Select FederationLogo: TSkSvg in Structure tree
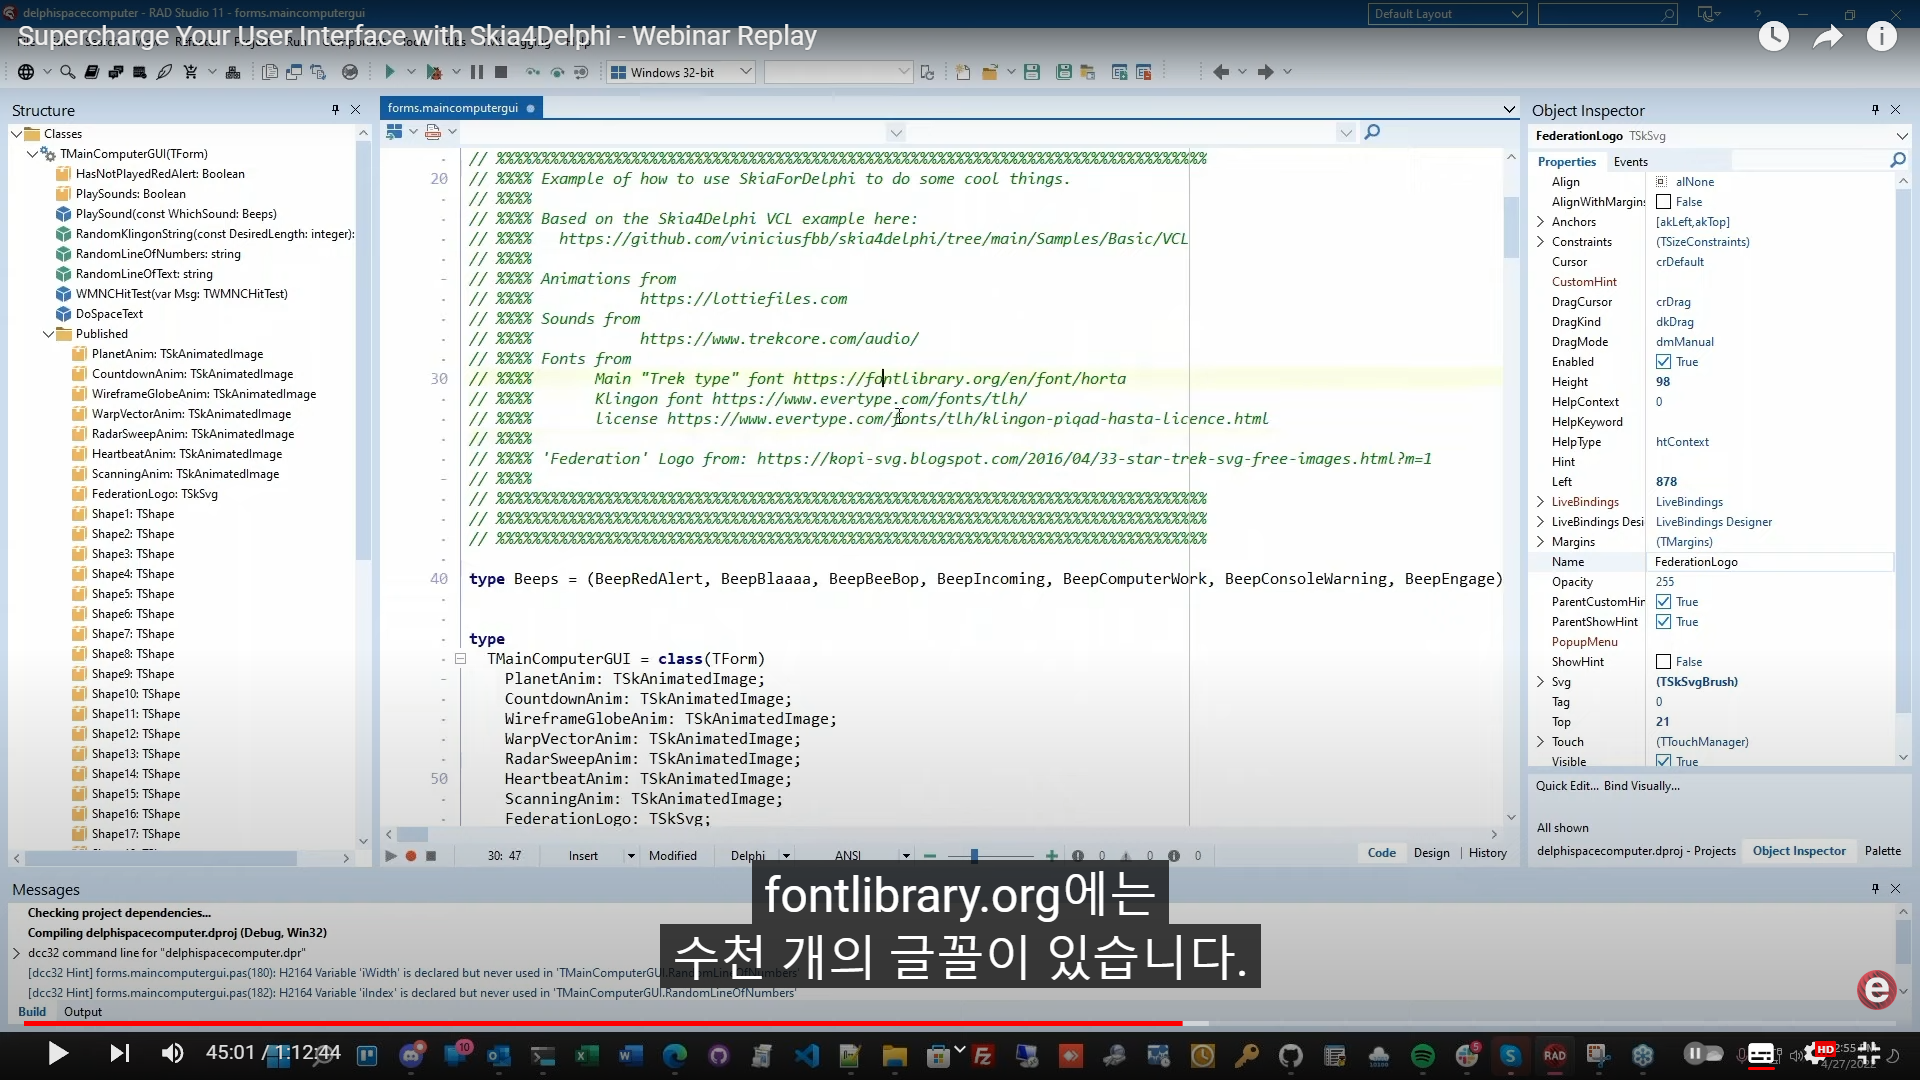 [154, 494]
